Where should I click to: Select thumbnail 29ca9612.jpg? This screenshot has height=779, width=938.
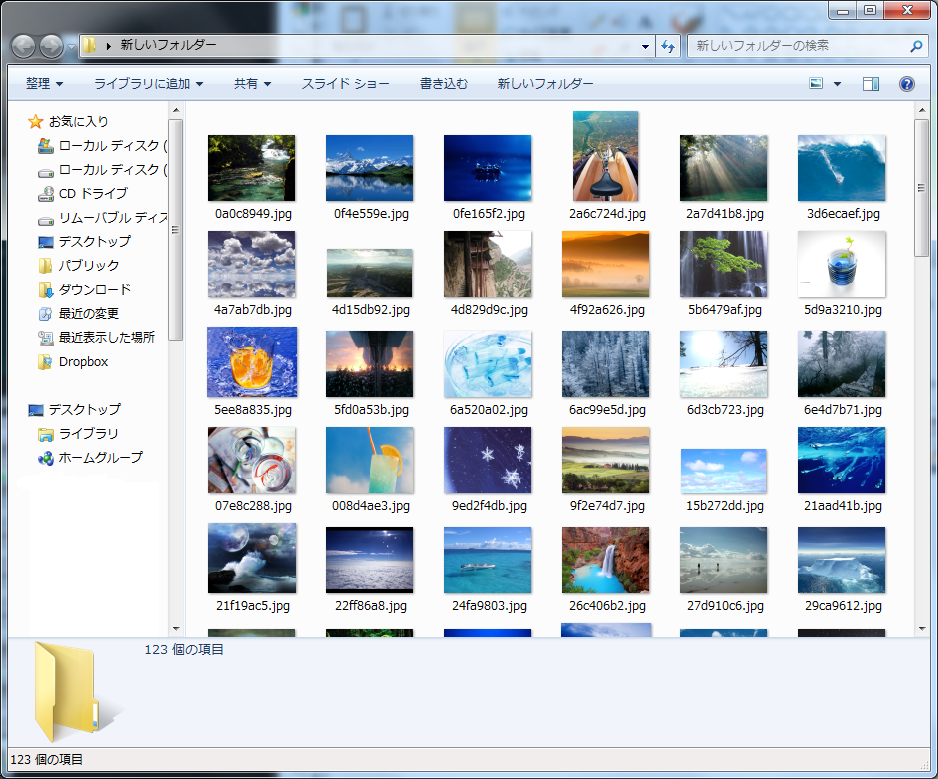[x=842, y=560]
